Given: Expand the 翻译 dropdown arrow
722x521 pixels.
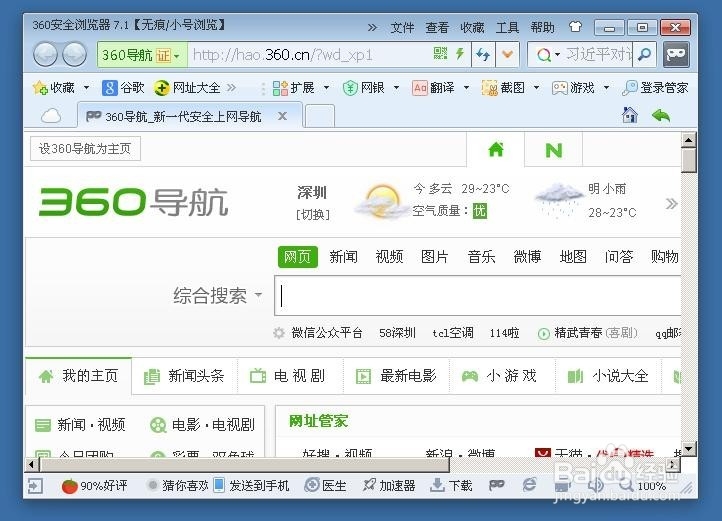Looking at the screenshot, I should (x=466, y=88).
